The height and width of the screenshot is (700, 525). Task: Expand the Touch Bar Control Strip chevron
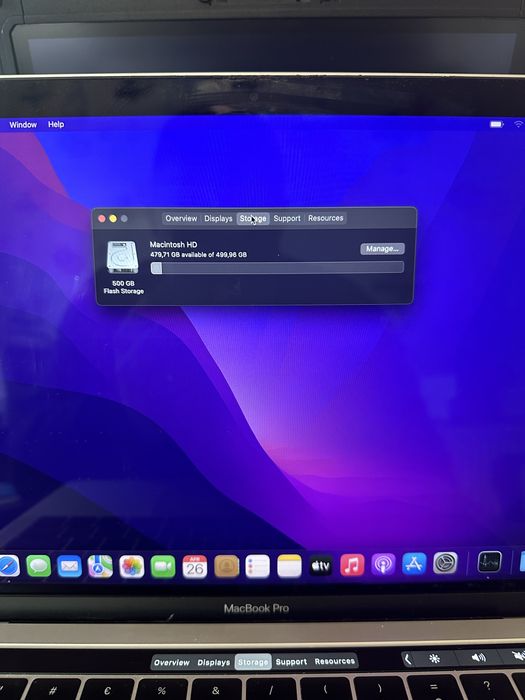tap(408, 659)
